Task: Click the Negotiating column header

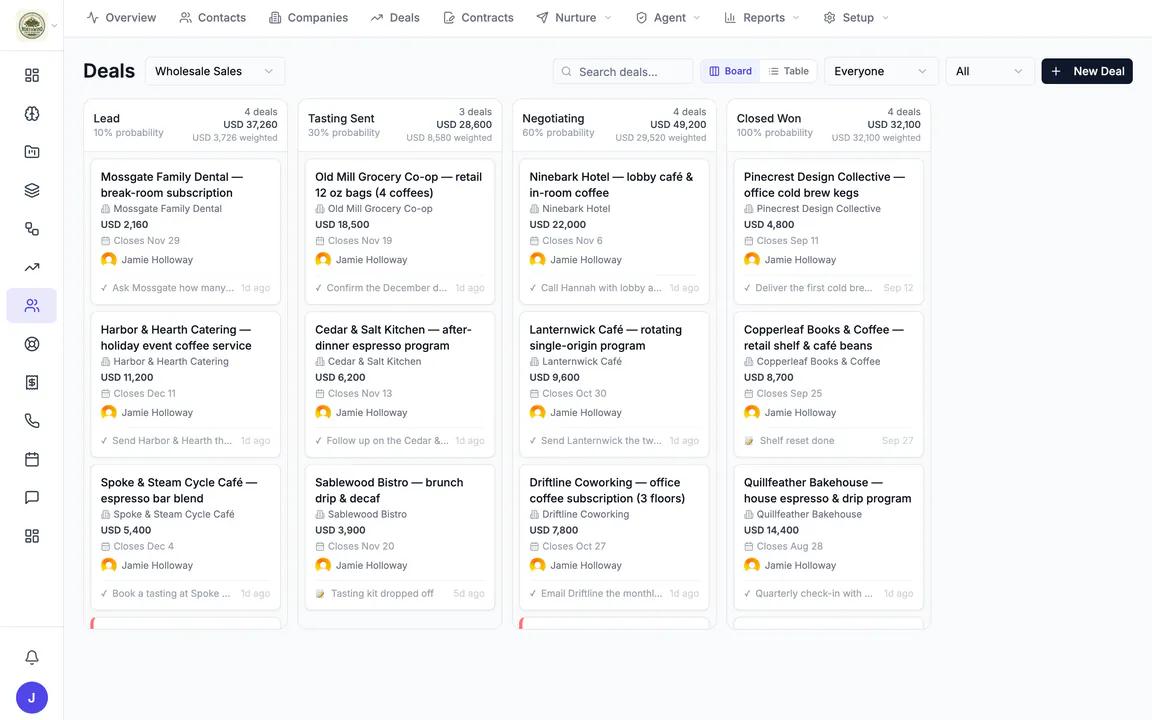Action: (x=614, y=125)
